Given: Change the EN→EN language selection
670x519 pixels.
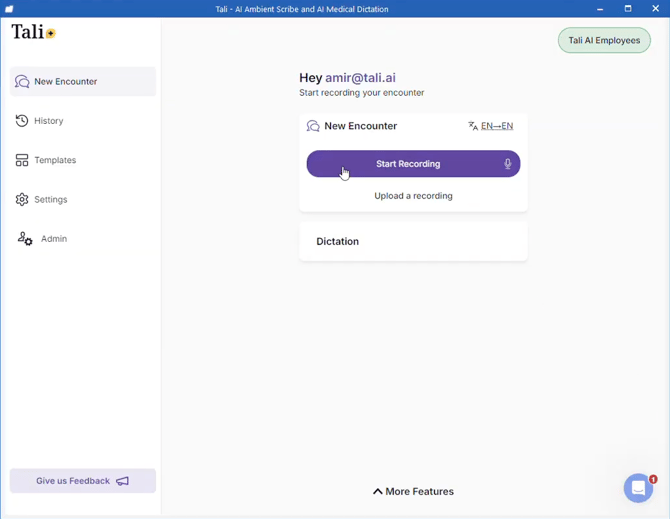Looking at the screenshot, I should [x=497, y=127].
